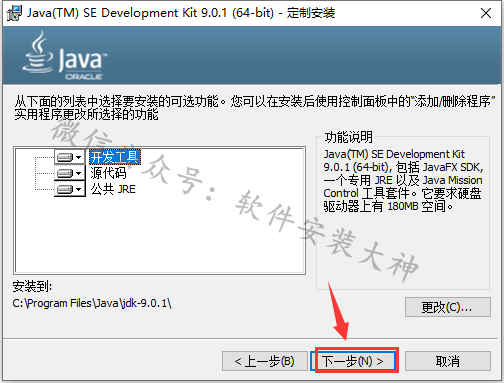The width and height of the screenshot is (504, 383).
Task: Open the 公共 JRE feature drive icon dropdown
Action: point(70,189)
